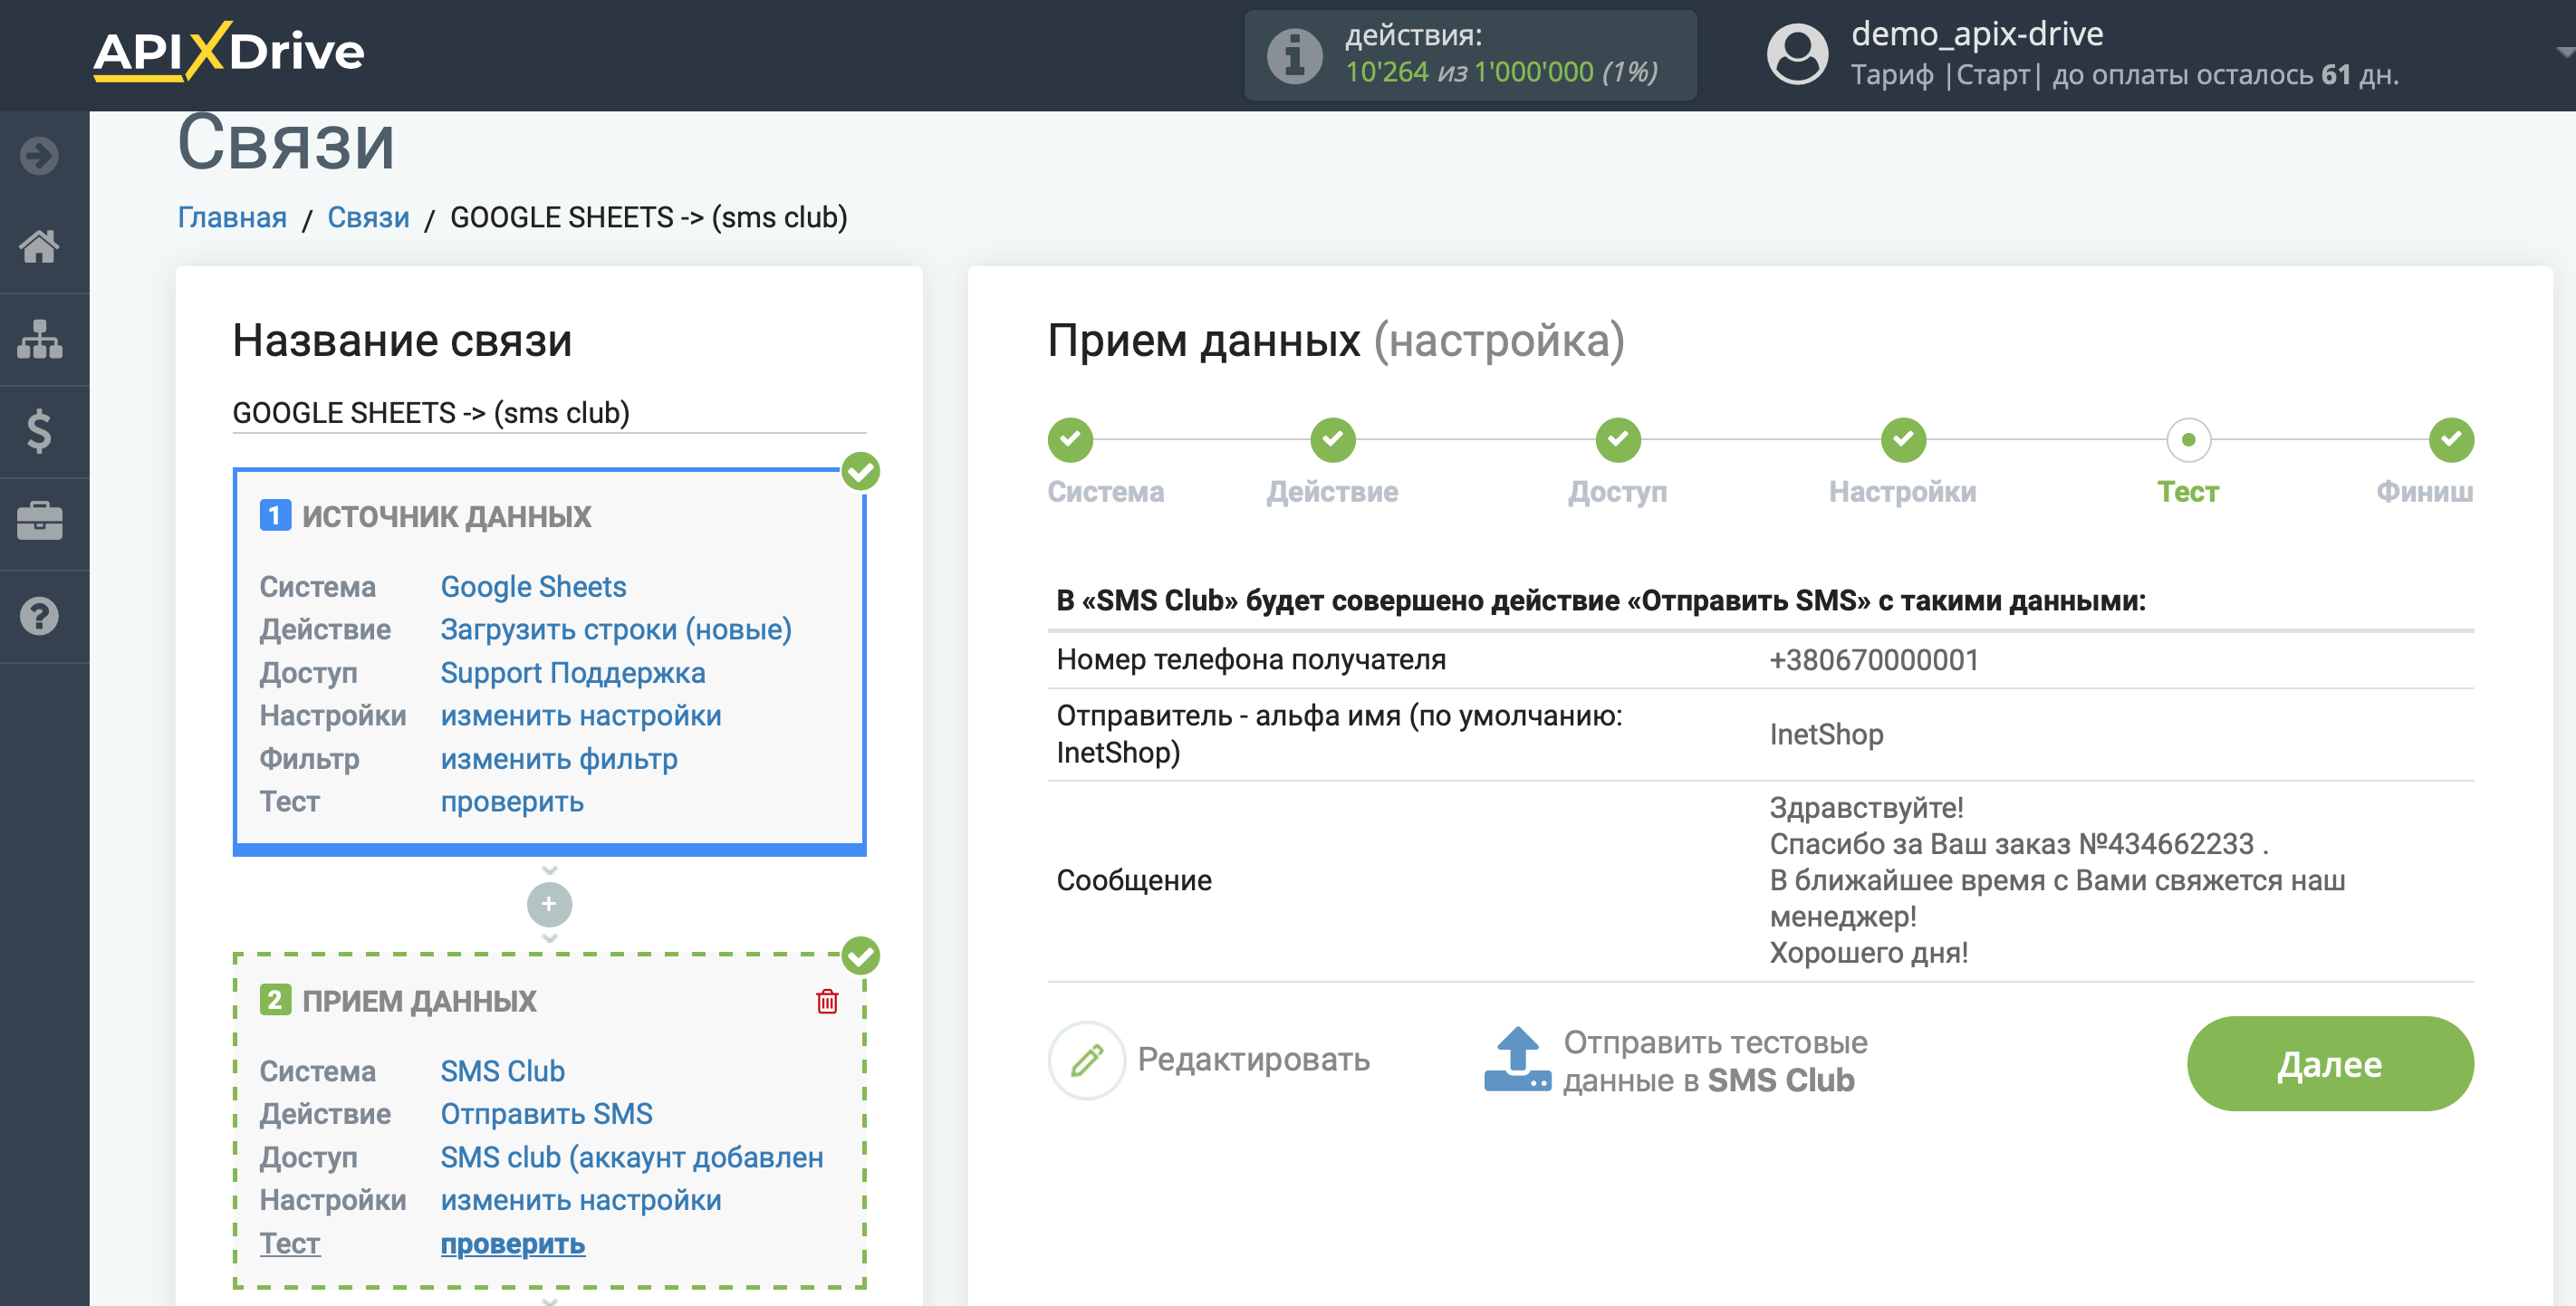Open the briefcase icon in the sidebar
Viewport: 2576px width, 1306px height.
tap(39, 522)
